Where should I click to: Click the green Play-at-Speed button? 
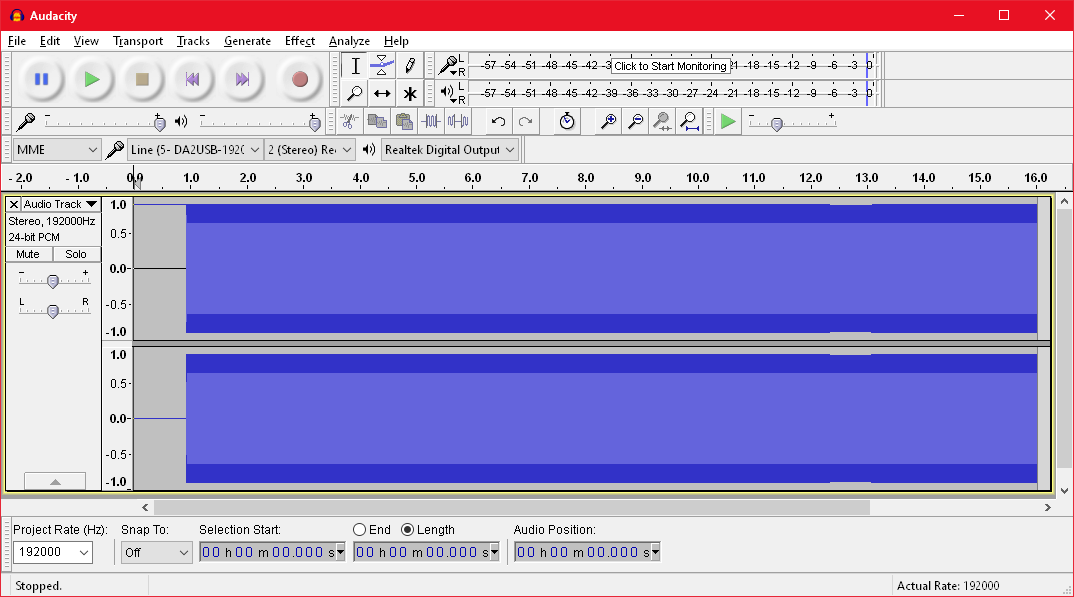coord(728,122)
